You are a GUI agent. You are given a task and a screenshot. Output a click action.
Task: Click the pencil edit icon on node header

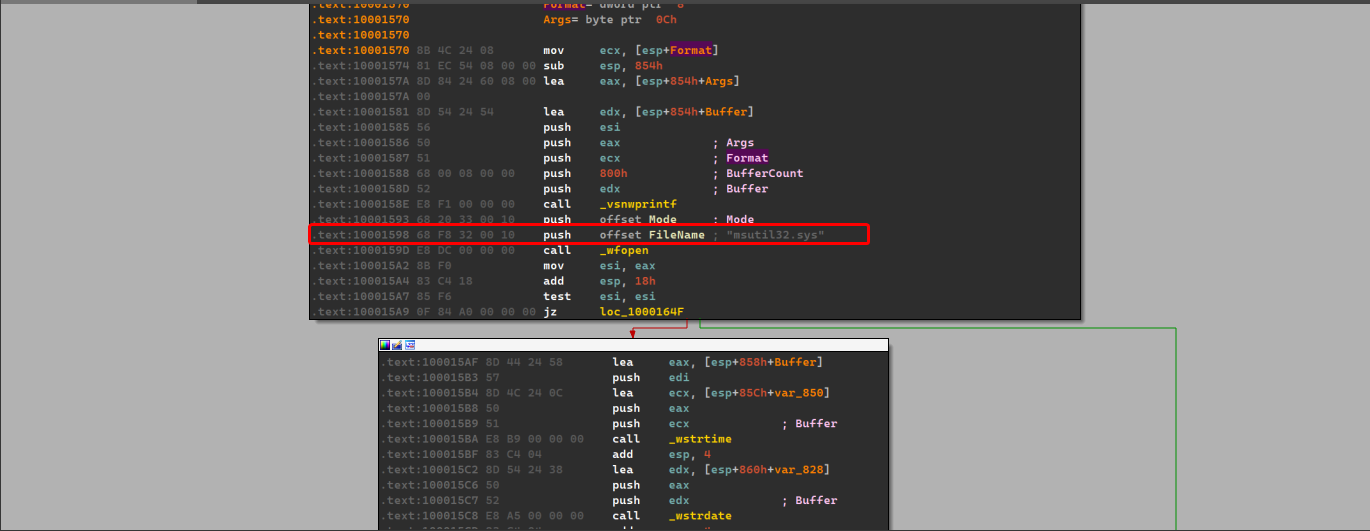[397, 345]
